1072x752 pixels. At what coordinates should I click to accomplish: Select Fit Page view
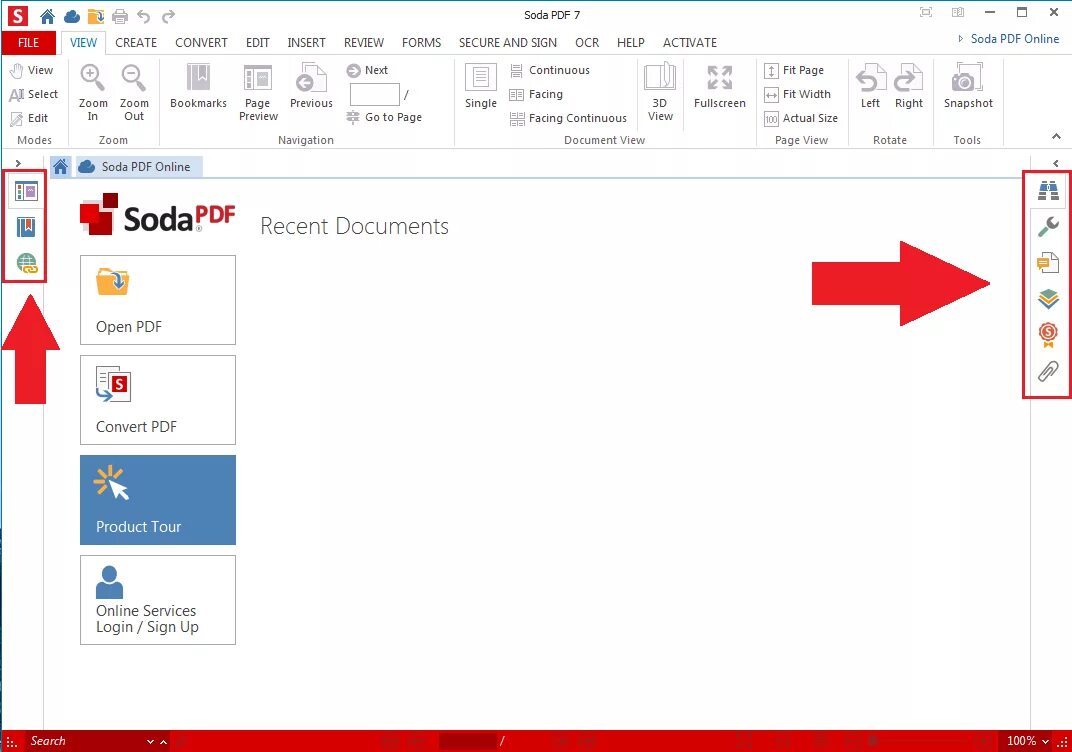pos(794,70)
